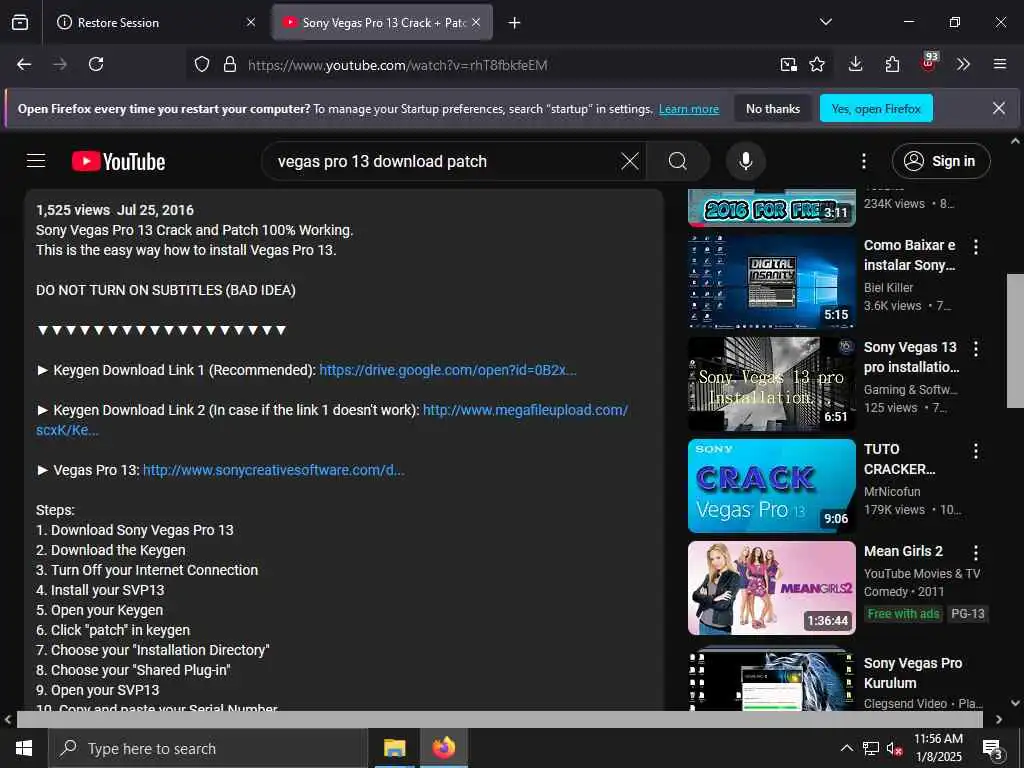Image resolution: width=1024 pixels, height=768 pixels.
Task: Click the Firefox taskbar icon
Action: point(443,748)
